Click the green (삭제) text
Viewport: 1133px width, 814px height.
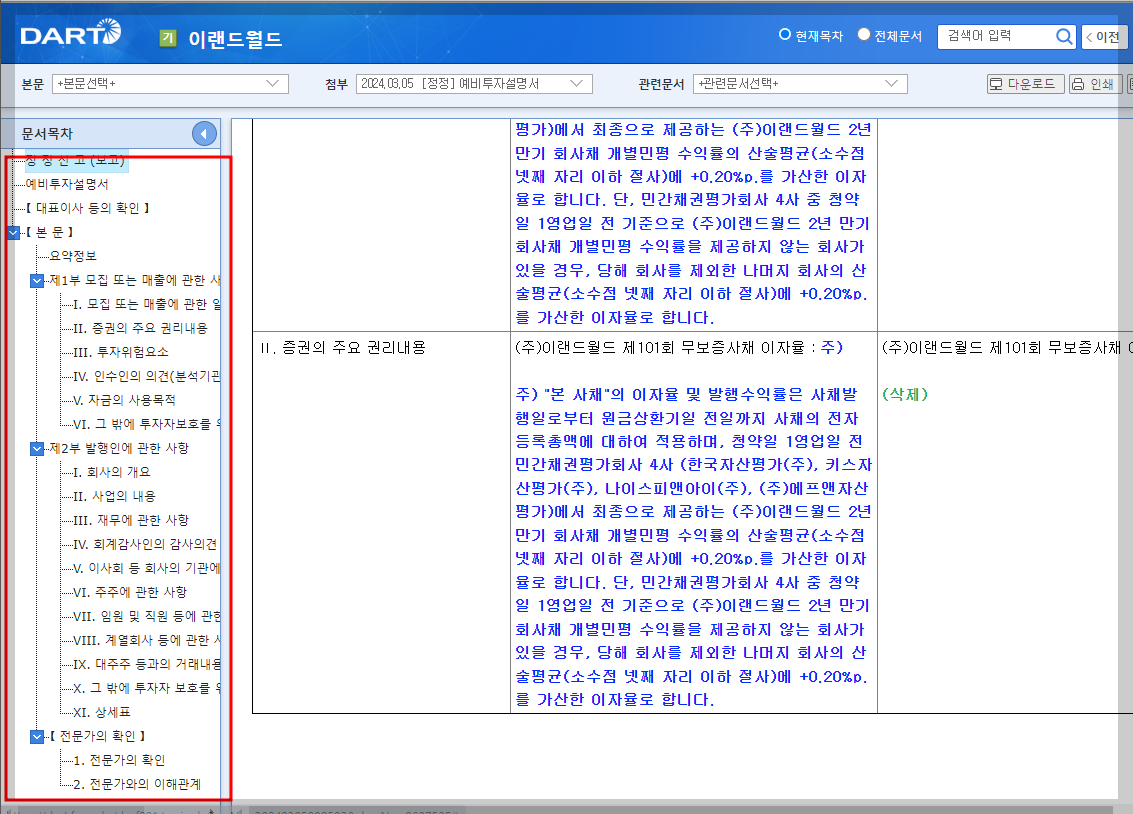pos(905,394)
